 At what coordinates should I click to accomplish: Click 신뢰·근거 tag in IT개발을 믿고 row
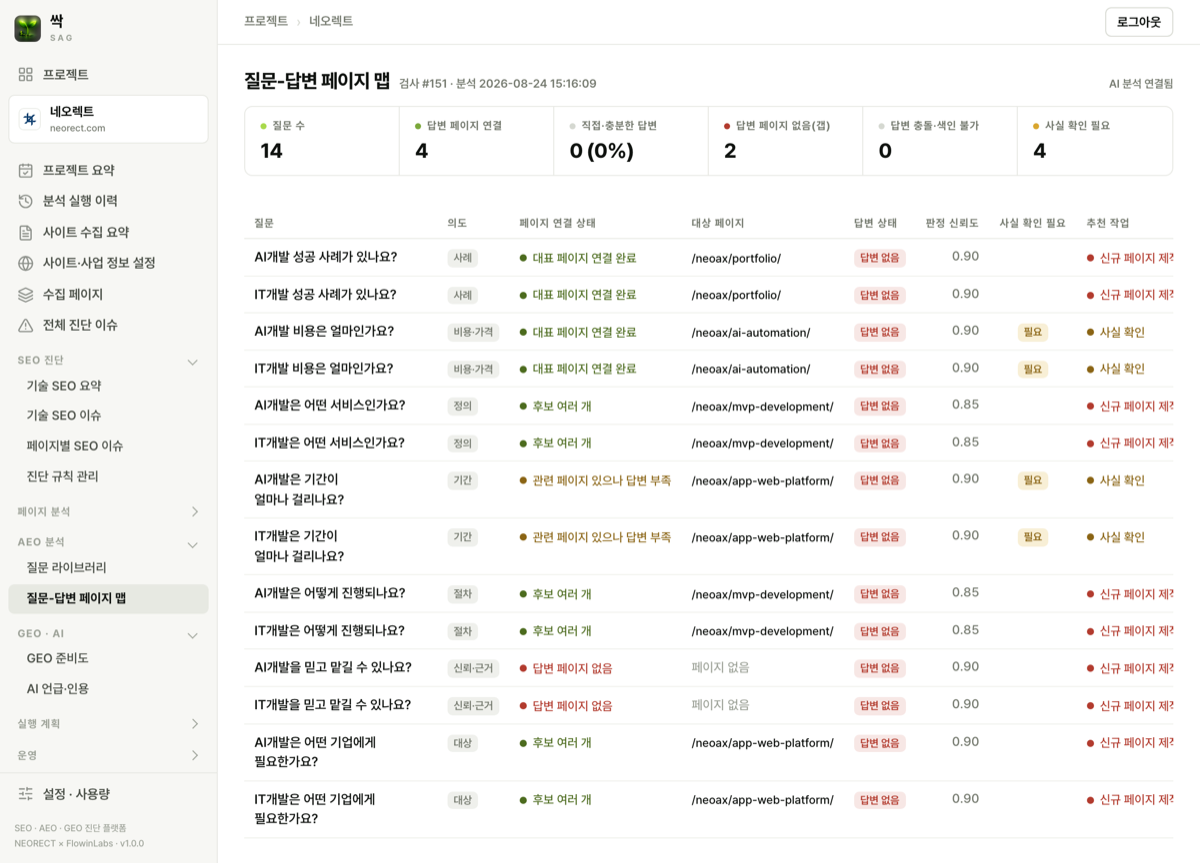[473, 706]
